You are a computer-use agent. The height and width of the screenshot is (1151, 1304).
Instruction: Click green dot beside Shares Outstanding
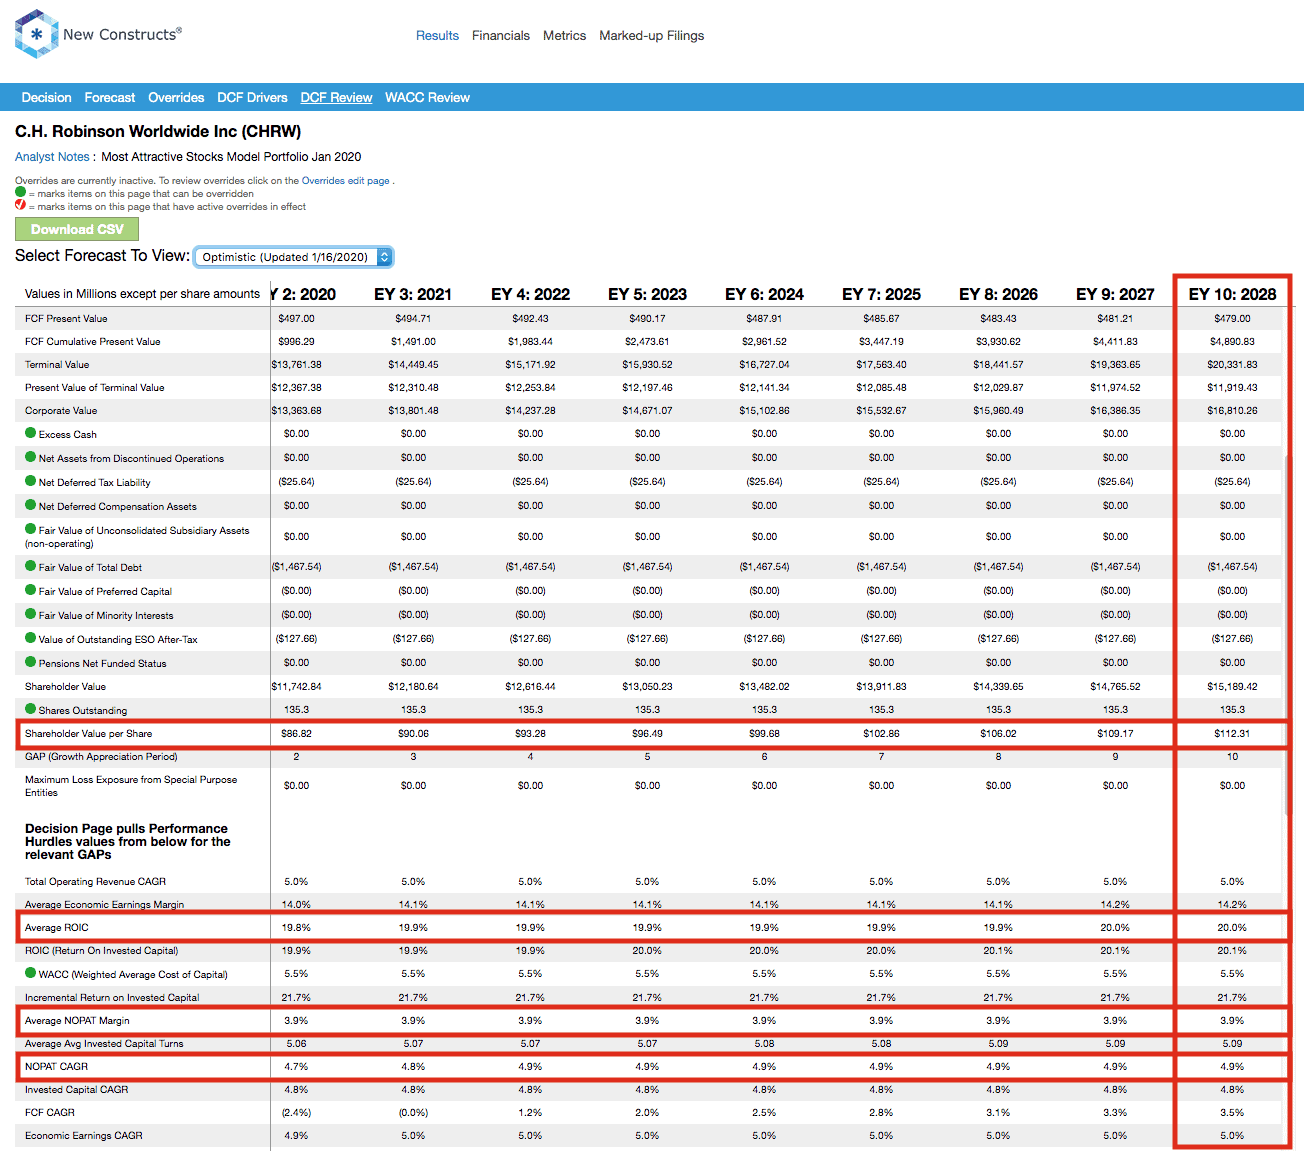(x=31, y=709)
